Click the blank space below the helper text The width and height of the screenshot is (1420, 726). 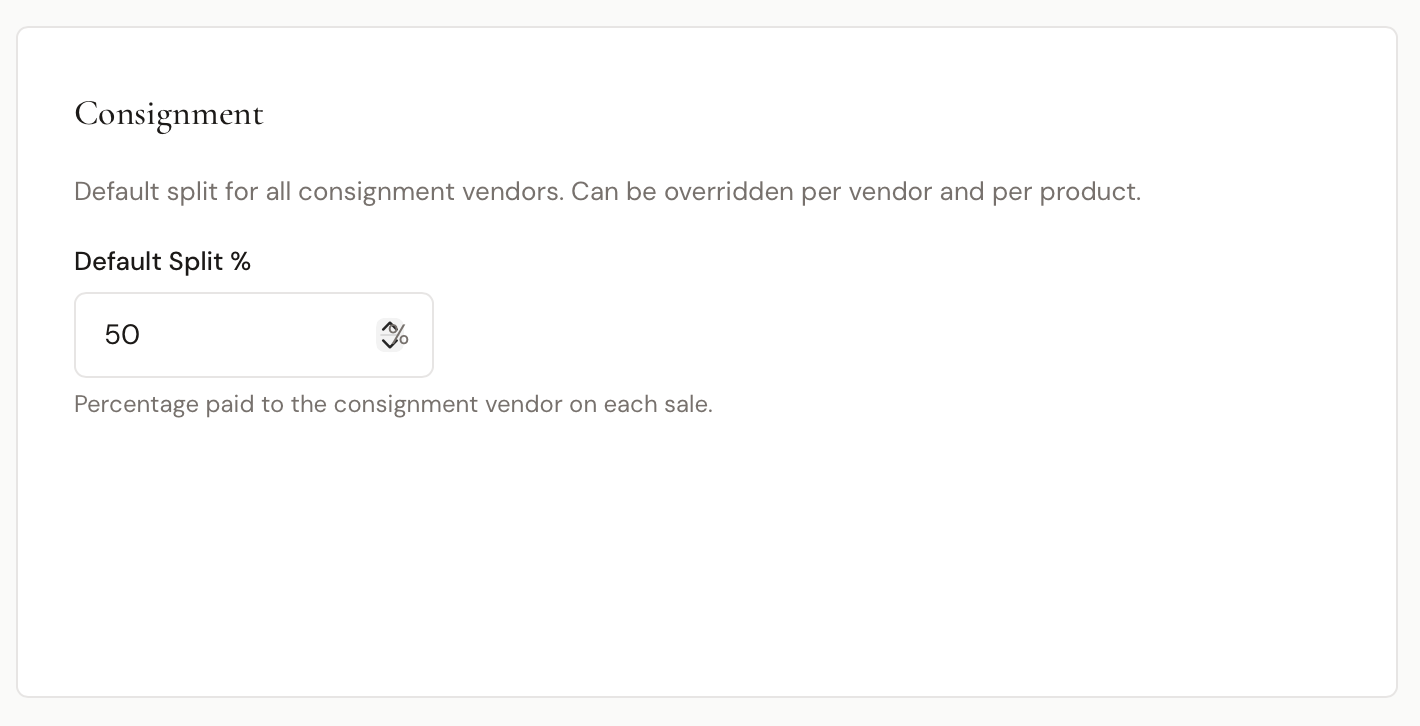click(400, 470)
